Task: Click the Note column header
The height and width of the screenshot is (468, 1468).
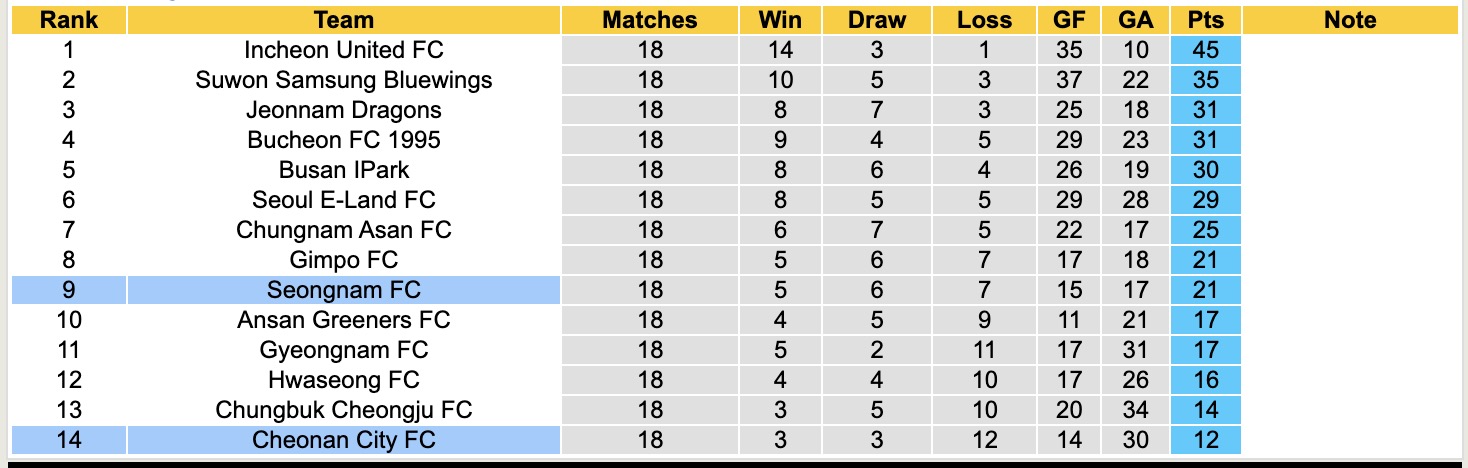Action: pyautogui.click(x=1350, y=20)
